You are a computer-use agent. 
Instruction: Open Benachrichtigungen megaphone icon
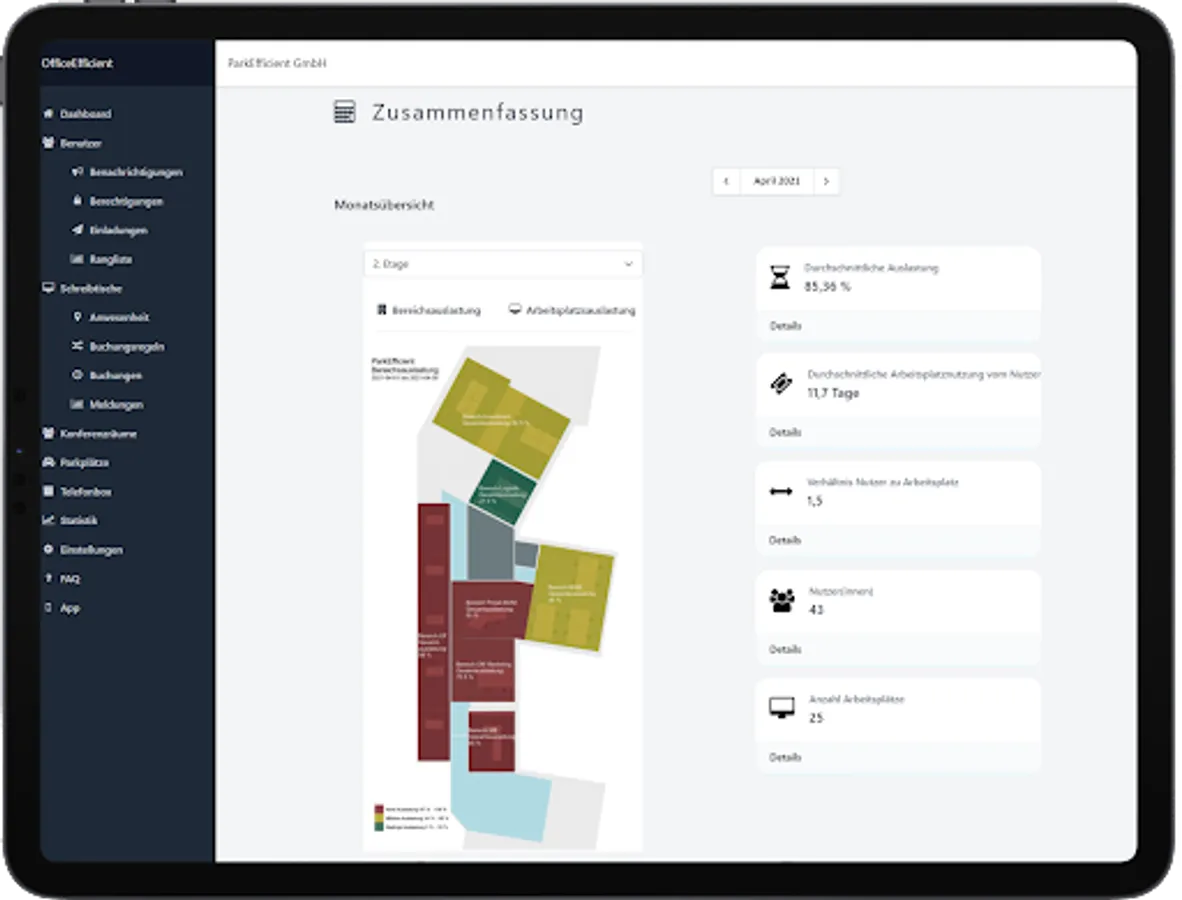(x=77, y=172)
